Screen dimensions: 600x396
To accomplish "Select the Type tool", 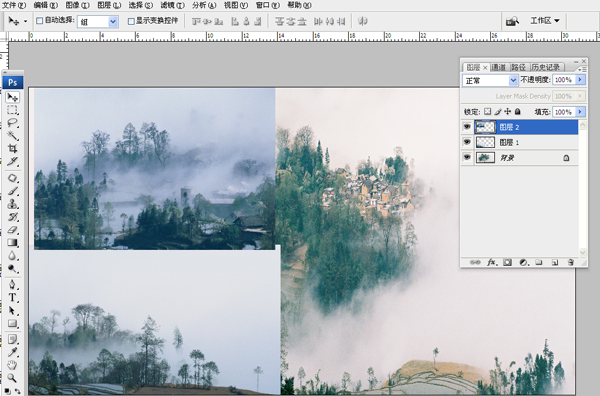I will pyautogui.click(x=12, y=298).
